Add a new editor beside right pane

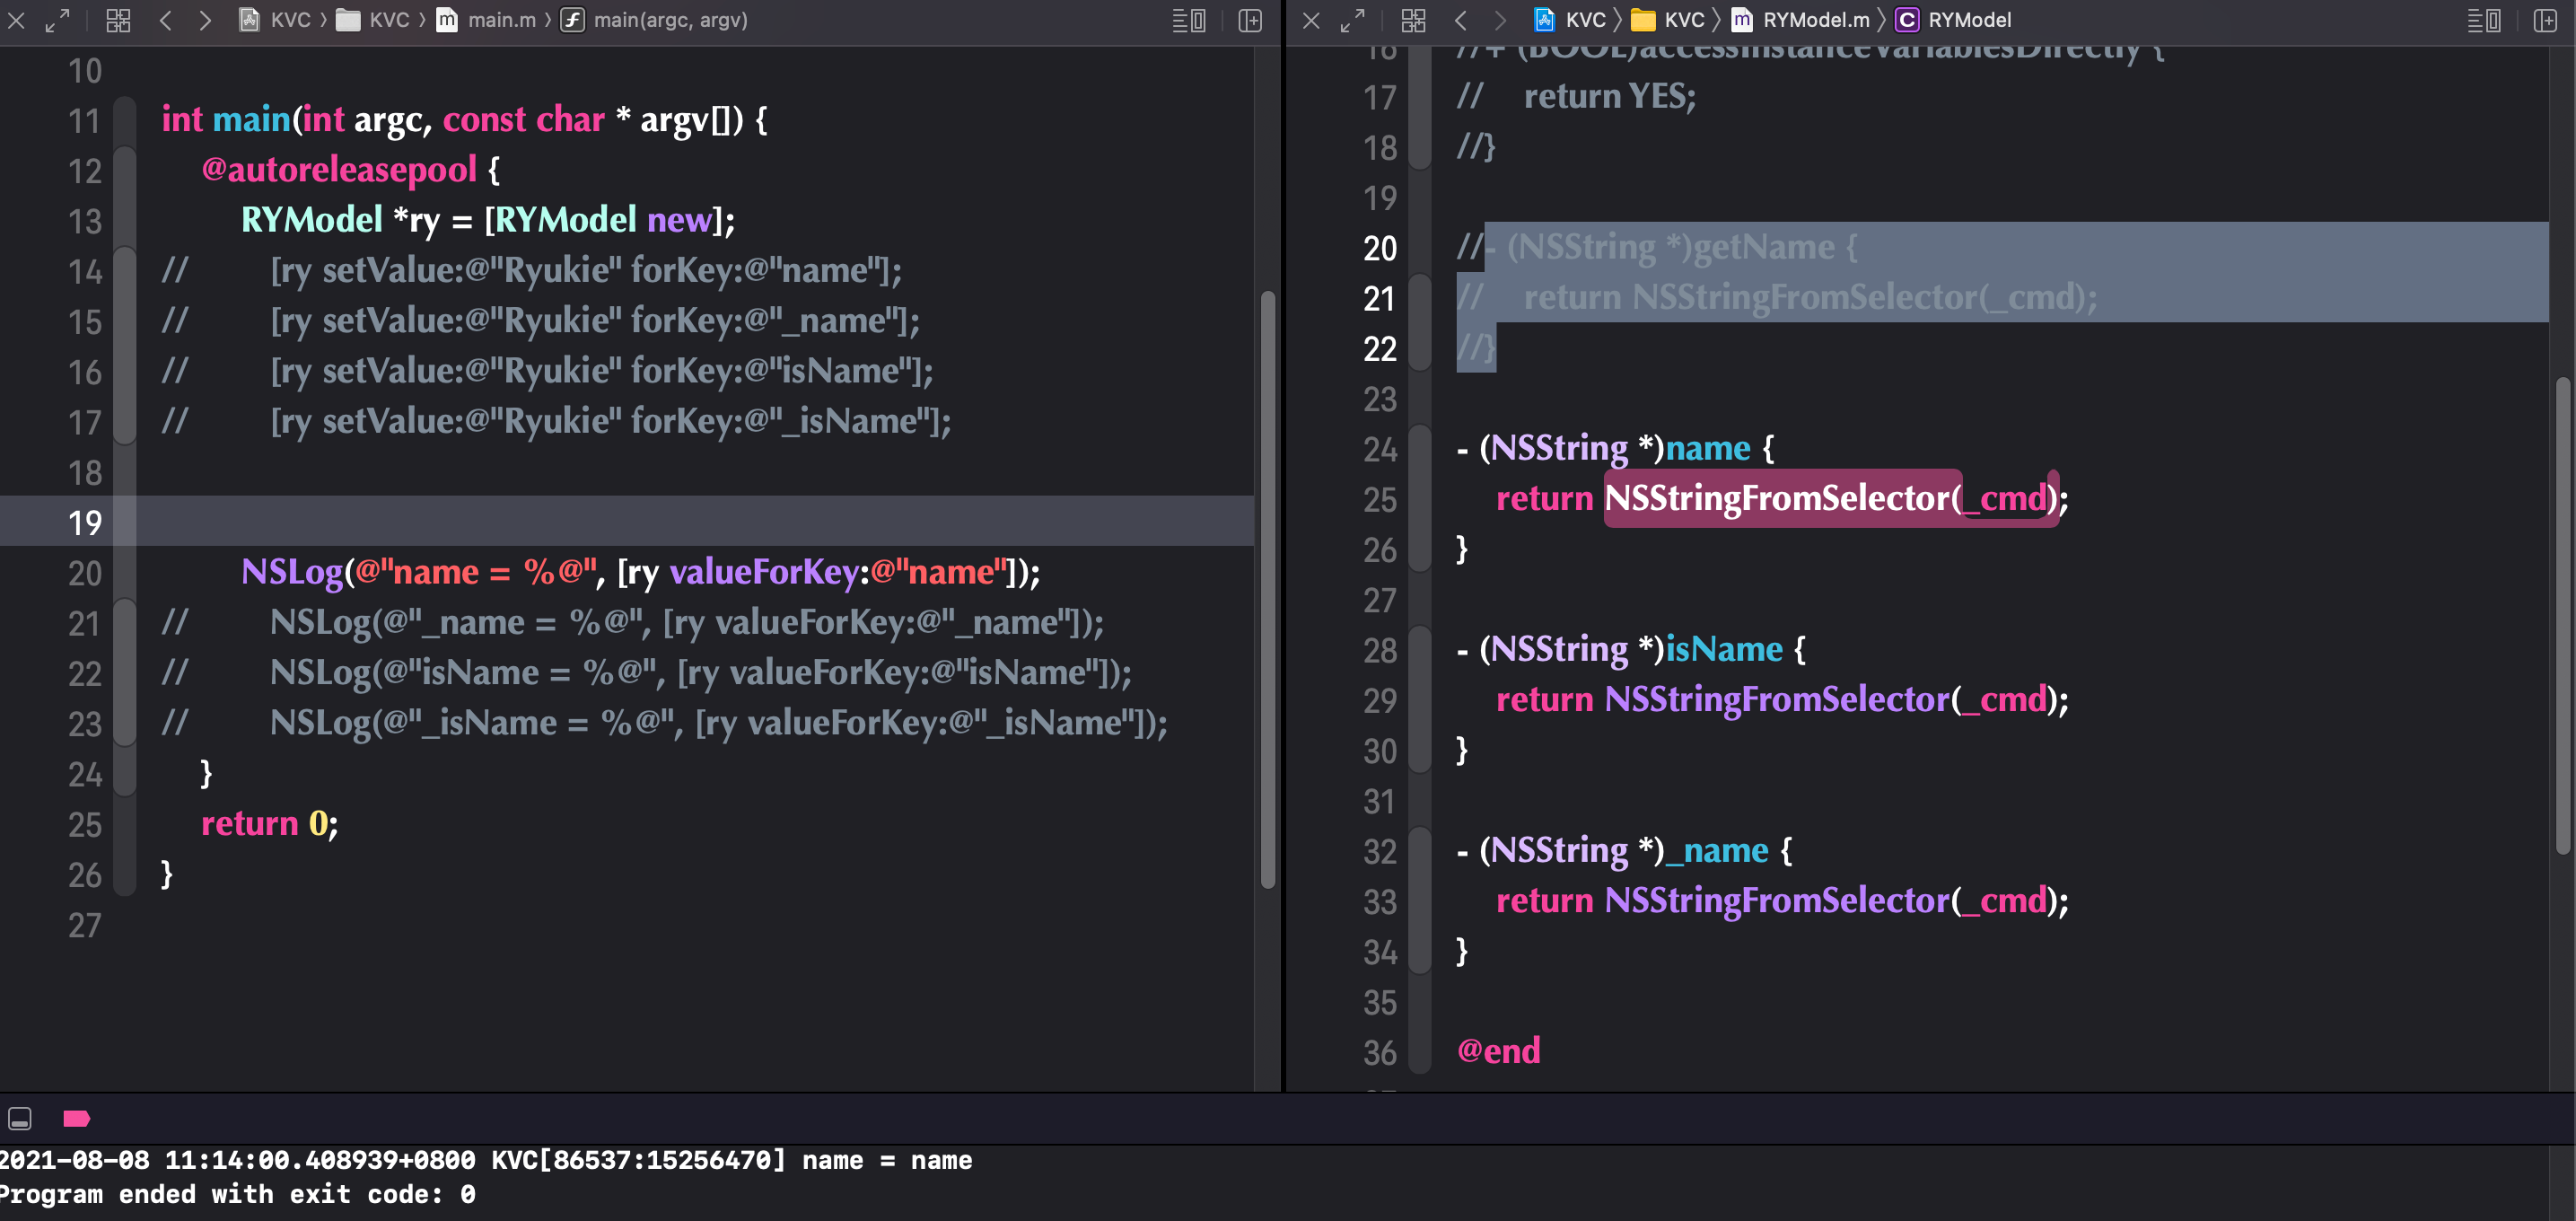tap(2545, 20)
